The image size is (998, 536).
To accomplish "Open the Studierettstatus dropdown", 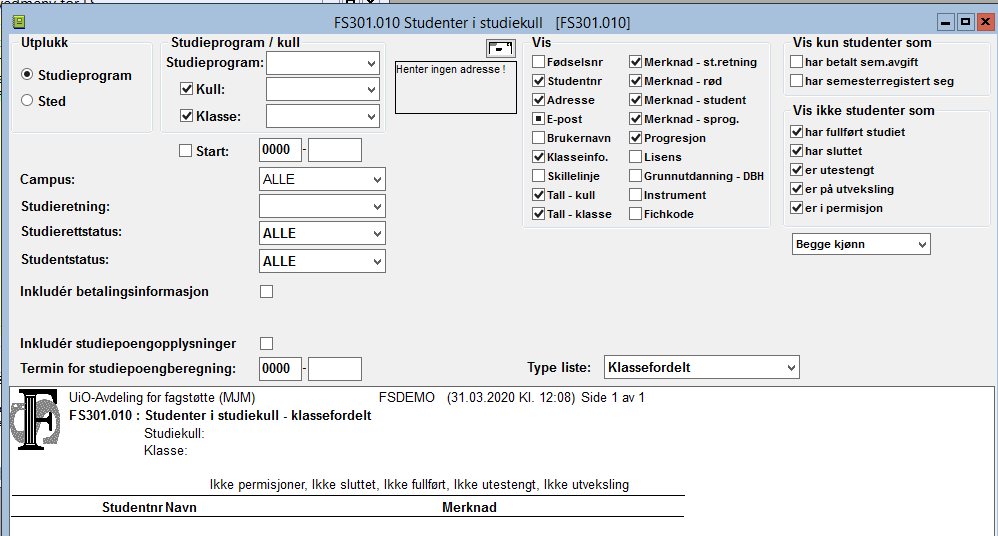I will point(322,233).
